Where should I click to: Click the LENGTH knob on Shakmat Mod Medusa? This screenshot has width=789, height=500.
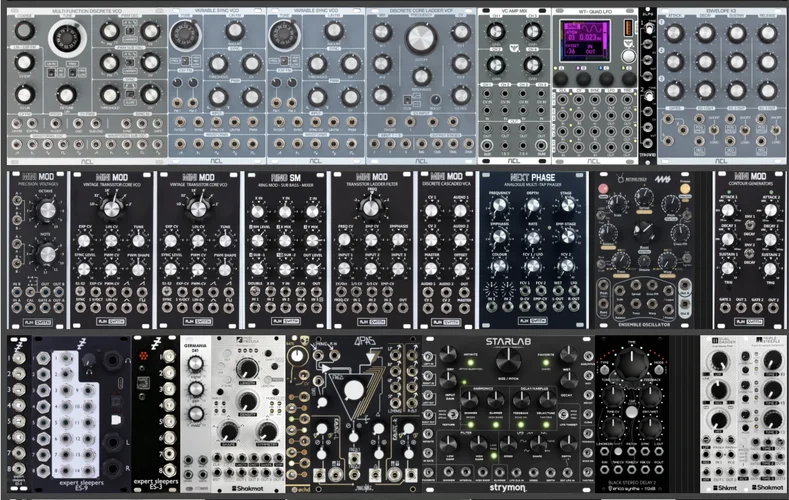pyautogui.click(x=247, y=369)
